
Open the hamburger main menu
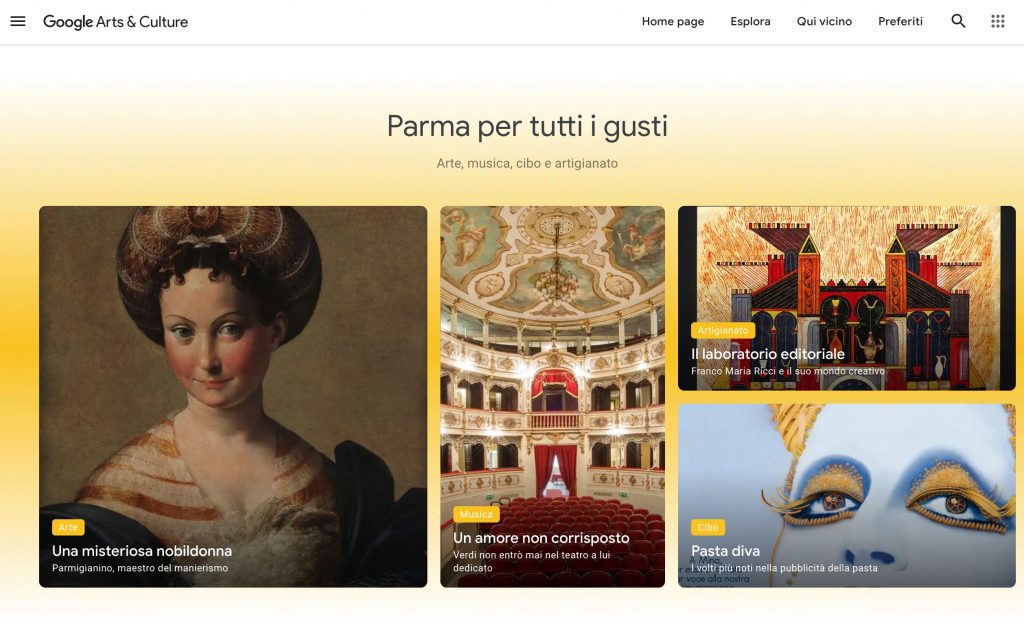18,22
